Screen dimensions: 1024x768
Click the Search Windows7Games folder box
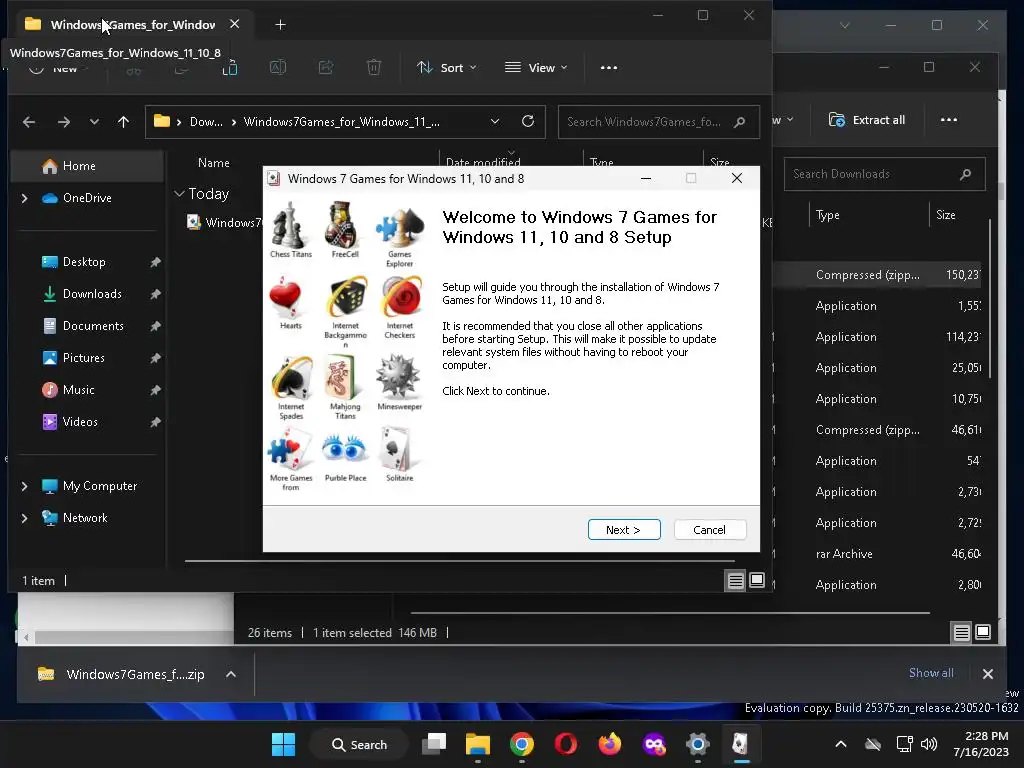coord(658,122)
